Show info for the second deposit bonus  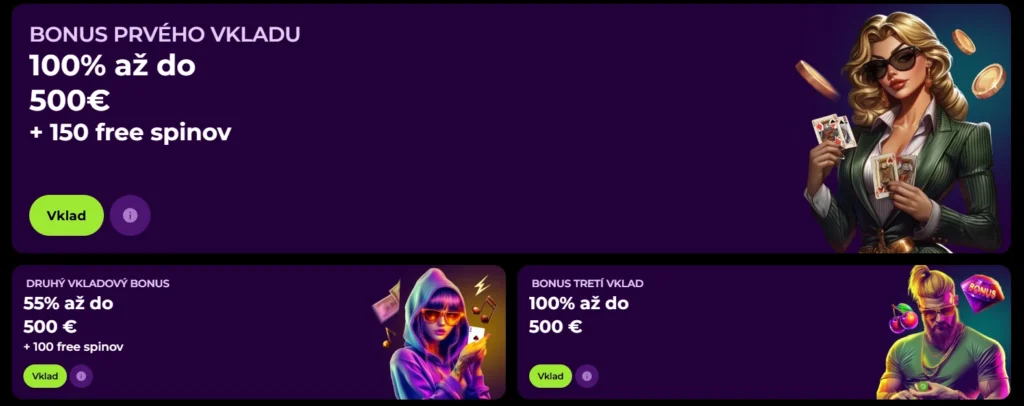coord(81,376)
